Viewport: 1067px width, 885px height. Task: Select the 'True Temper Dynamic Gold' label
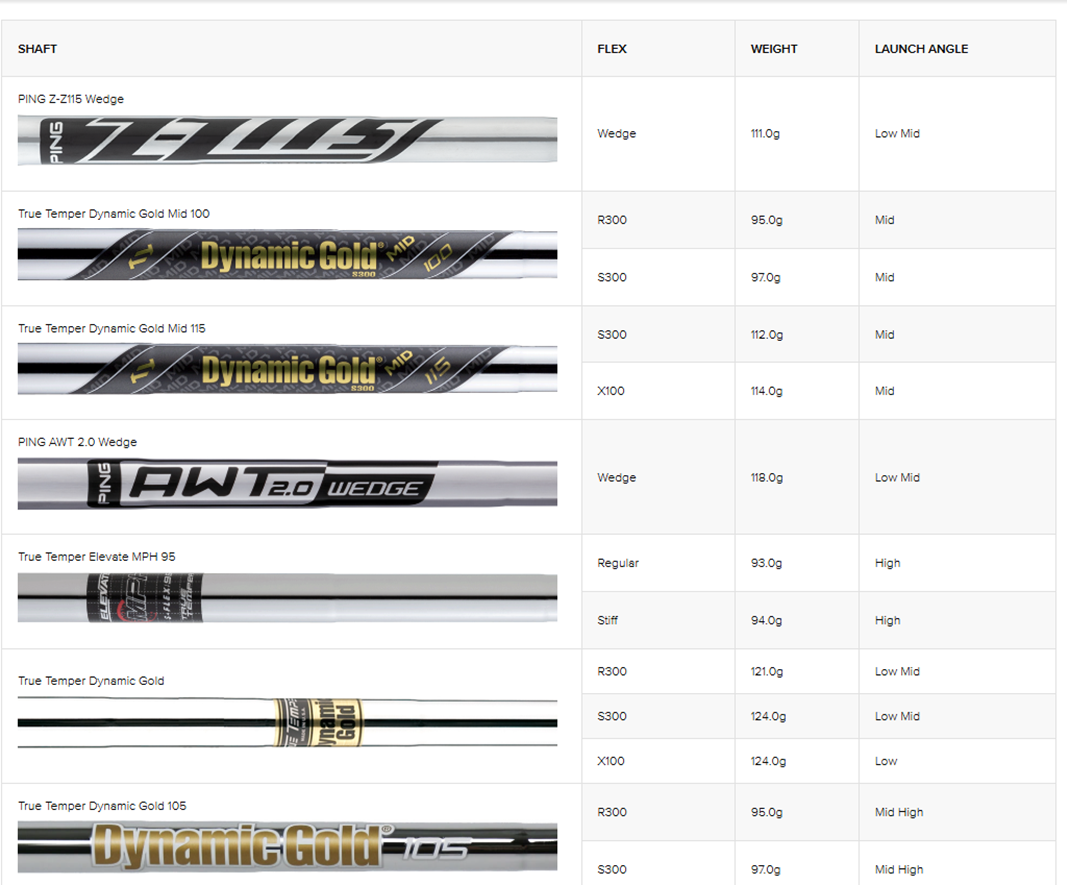pyautogui.click(x=91, y=681)
